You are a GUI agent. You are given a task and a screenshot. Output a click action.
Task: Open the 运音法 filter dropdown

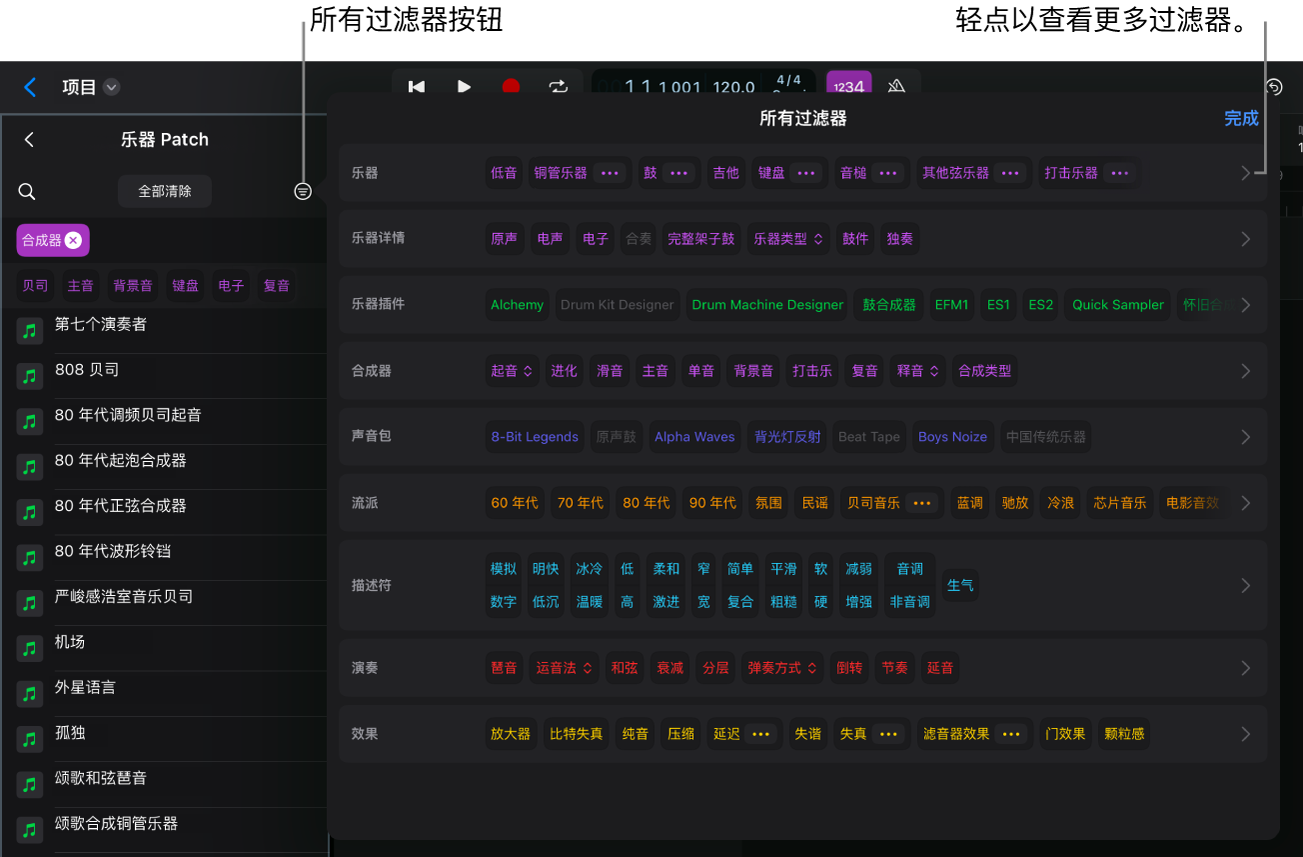point(564,668)
